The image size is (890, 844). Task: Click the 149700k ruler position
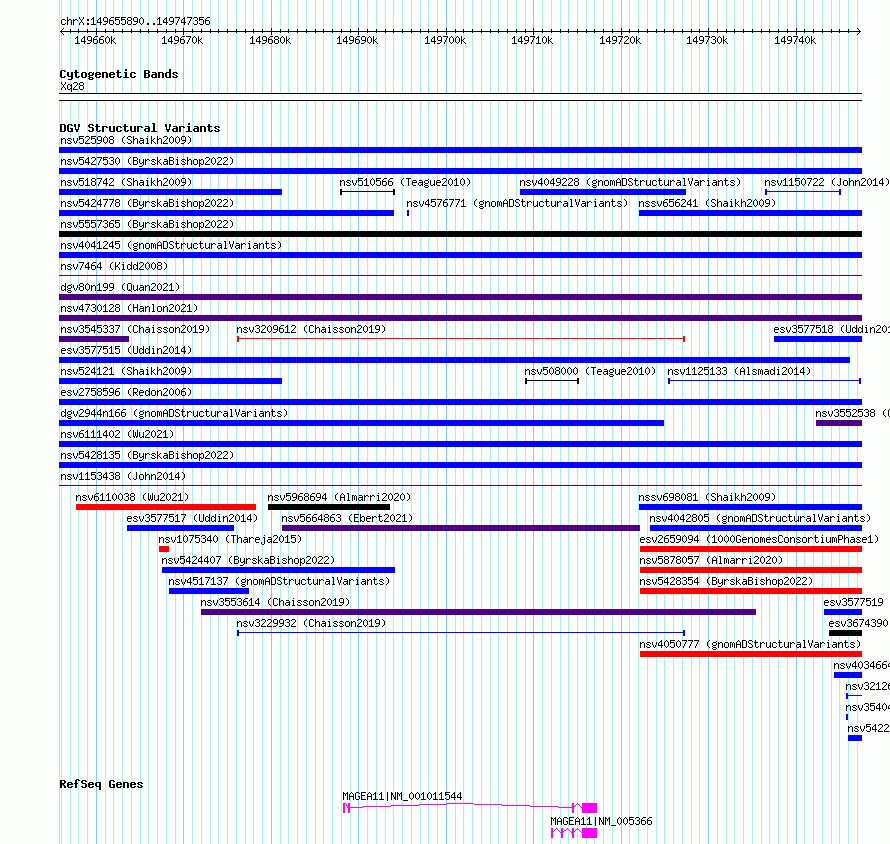coord(445,40)
